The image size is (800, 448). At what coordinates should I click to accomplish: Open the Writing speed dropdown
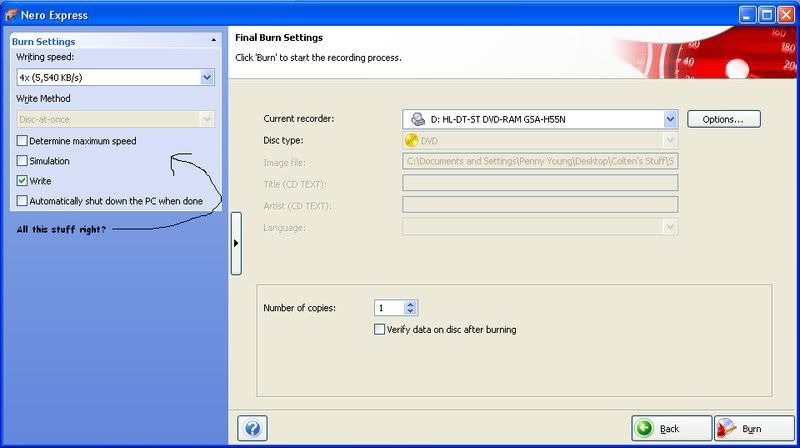[207, 78]
